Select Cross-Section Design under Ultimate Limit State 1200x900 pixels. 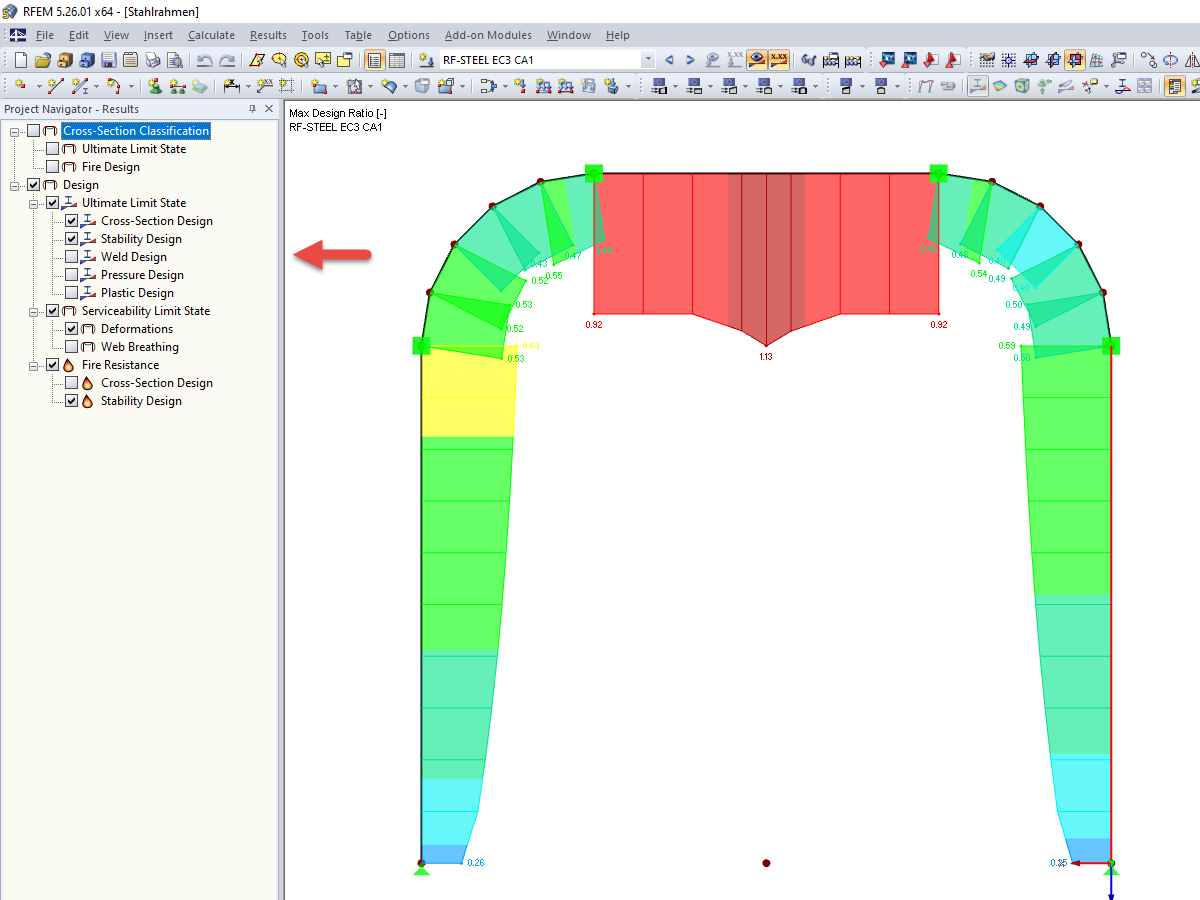(x=157, y=221)
